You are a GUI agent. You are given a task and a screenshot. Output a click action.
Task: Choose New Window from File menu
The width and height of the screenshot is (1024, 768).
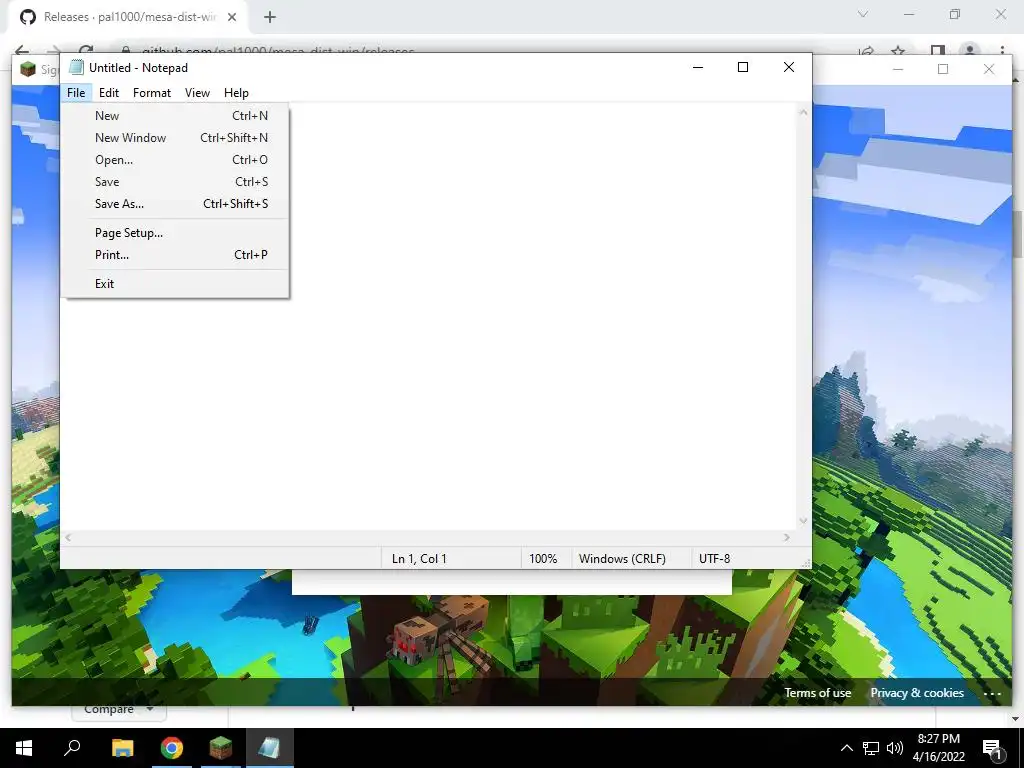point(175,138)
